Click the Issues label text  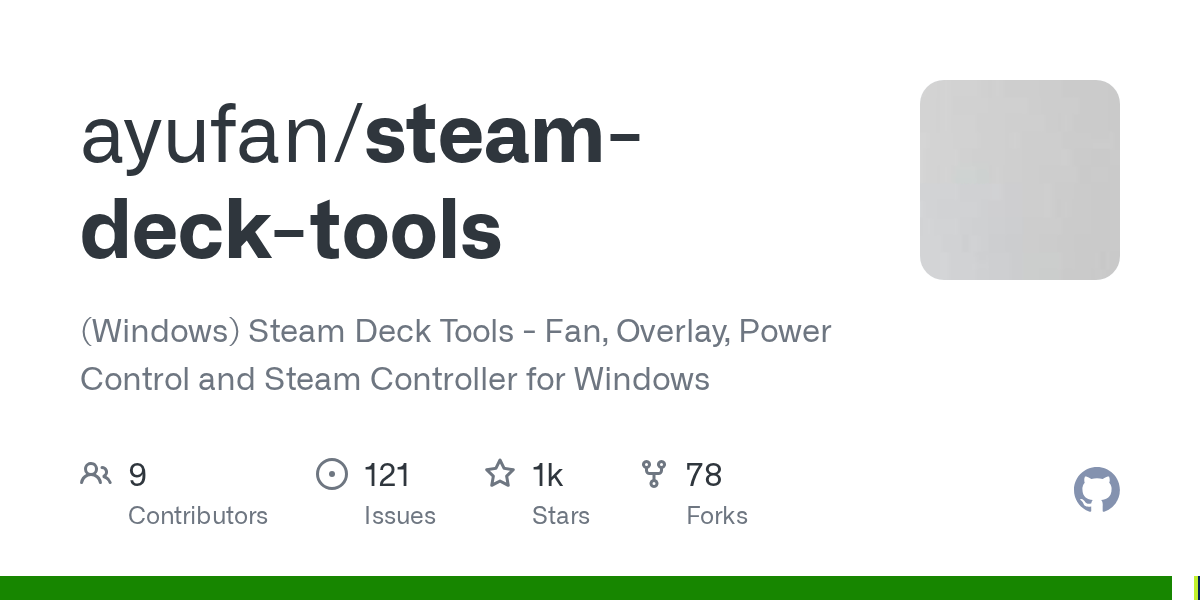(x=400, y=516)
